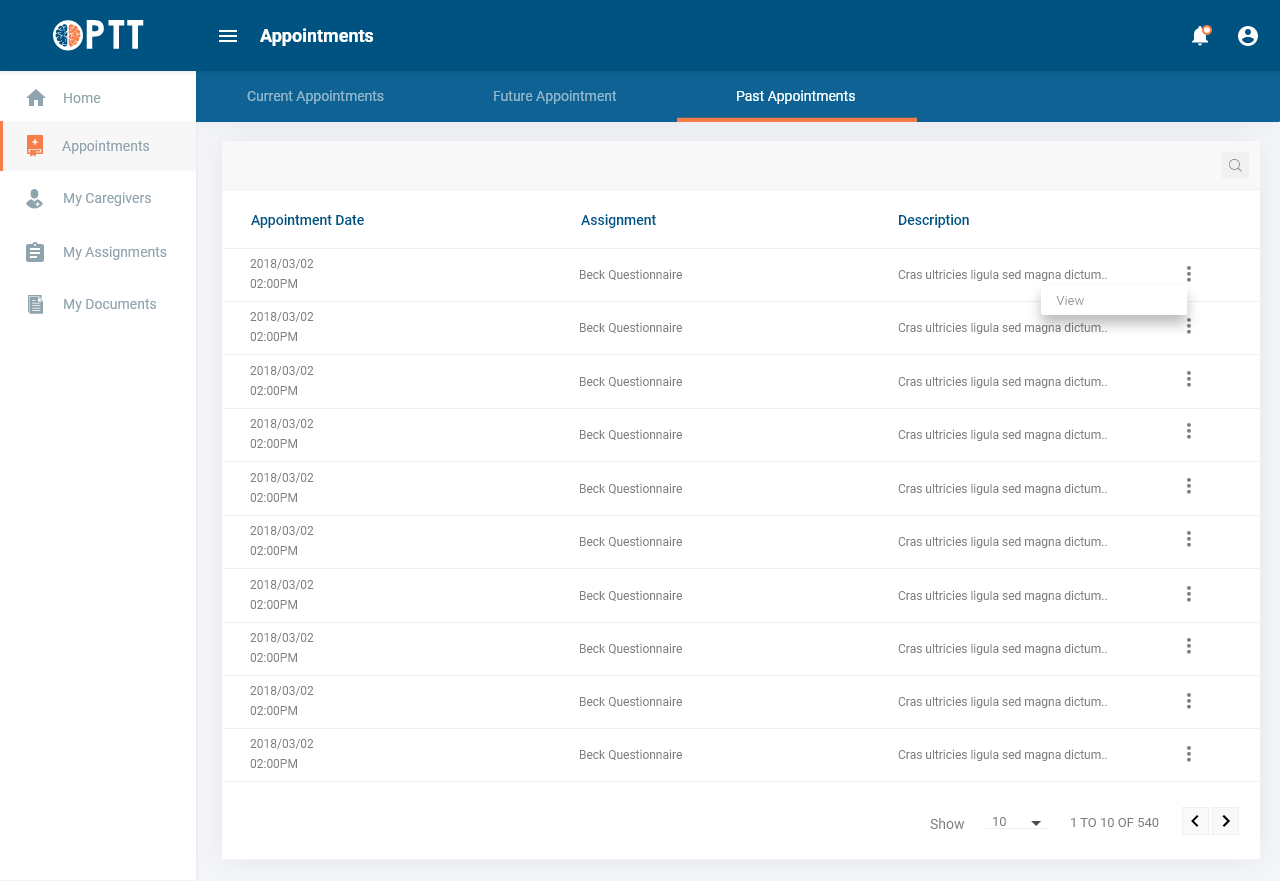
Task: Go to the previous page of appointments
Action: 1195,821
